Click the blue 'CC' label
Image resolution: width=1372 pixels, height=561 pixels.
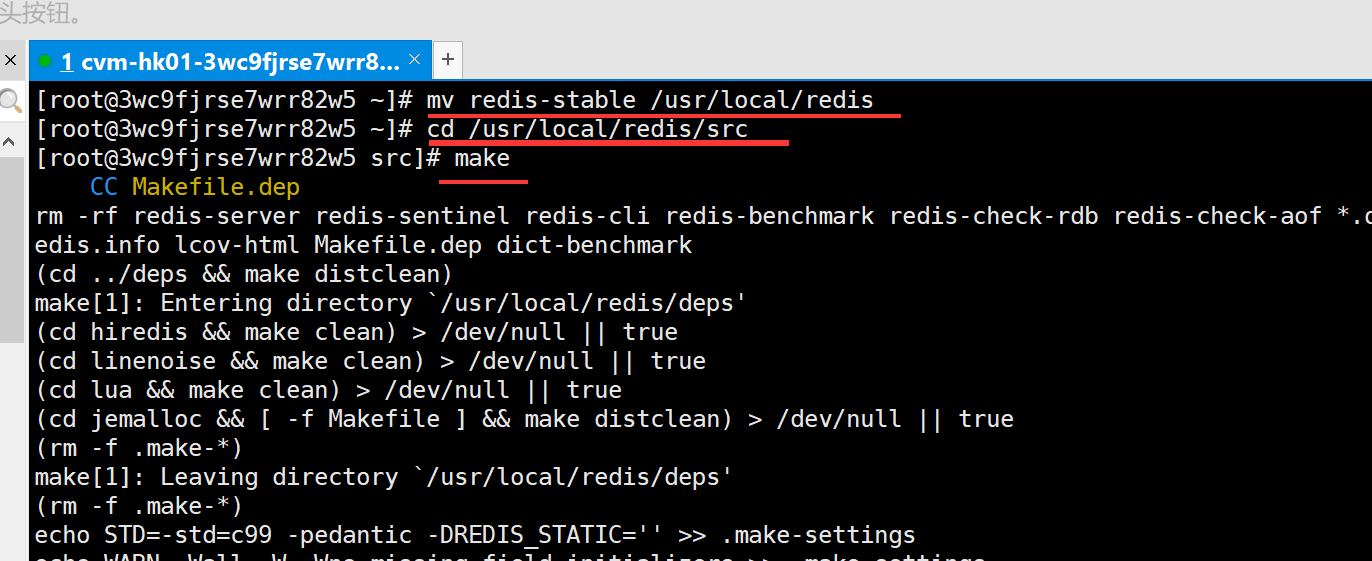point(104,188)
